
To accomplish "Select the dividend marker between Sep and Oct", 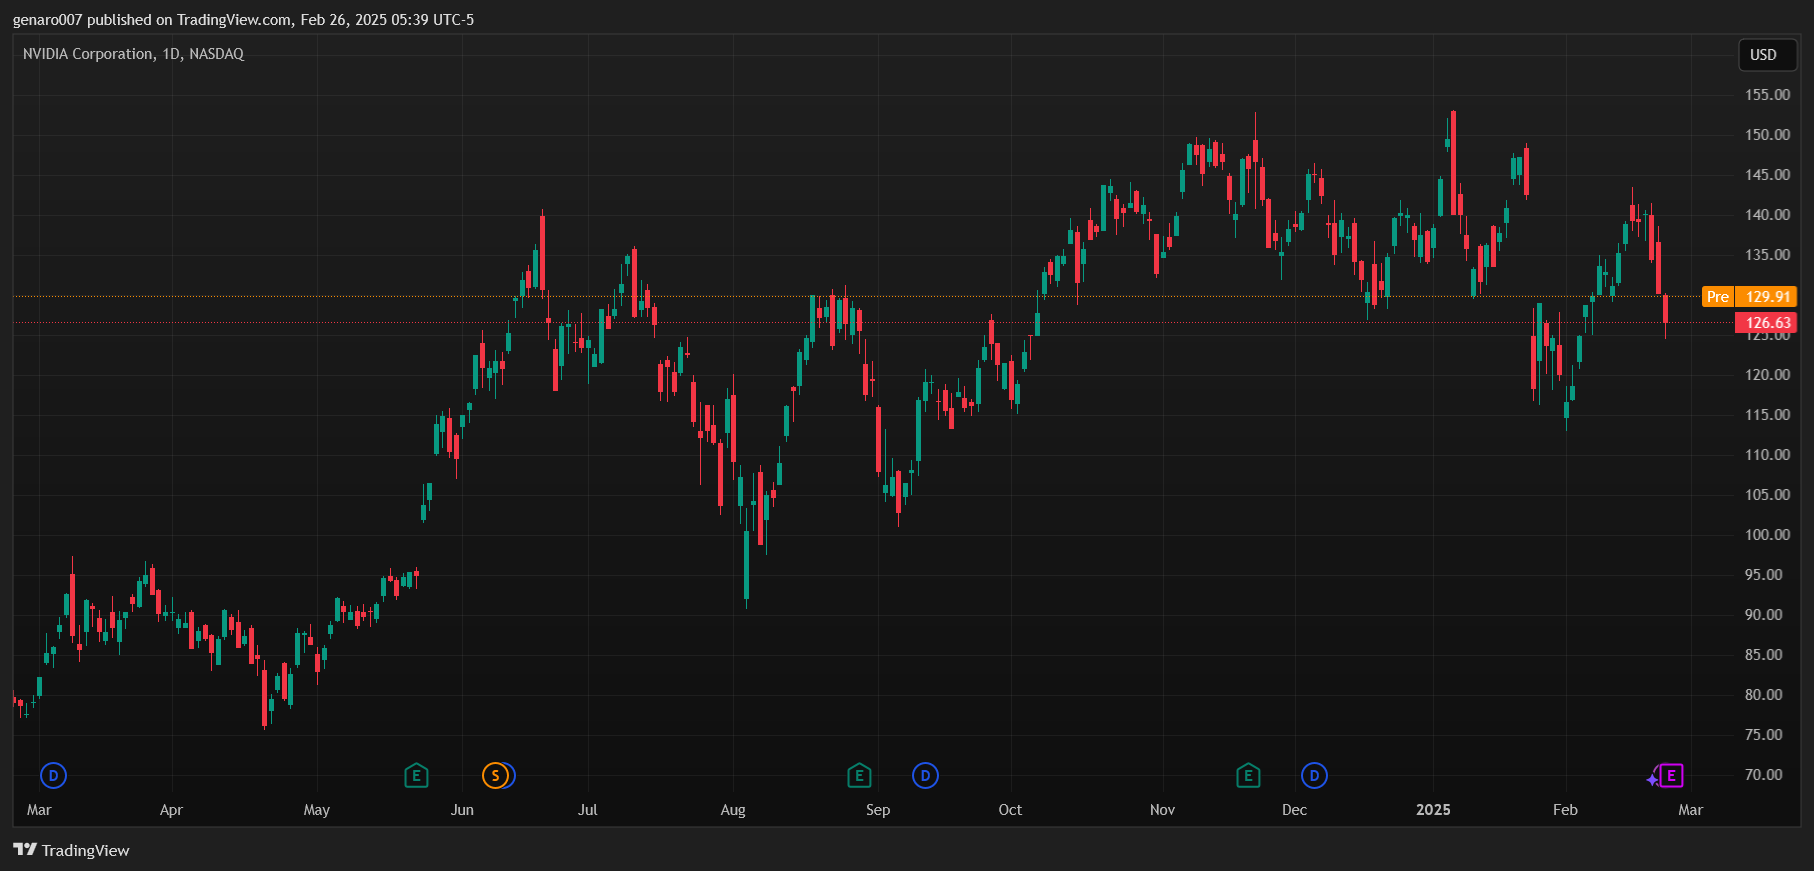I will (x=925, y=775).
